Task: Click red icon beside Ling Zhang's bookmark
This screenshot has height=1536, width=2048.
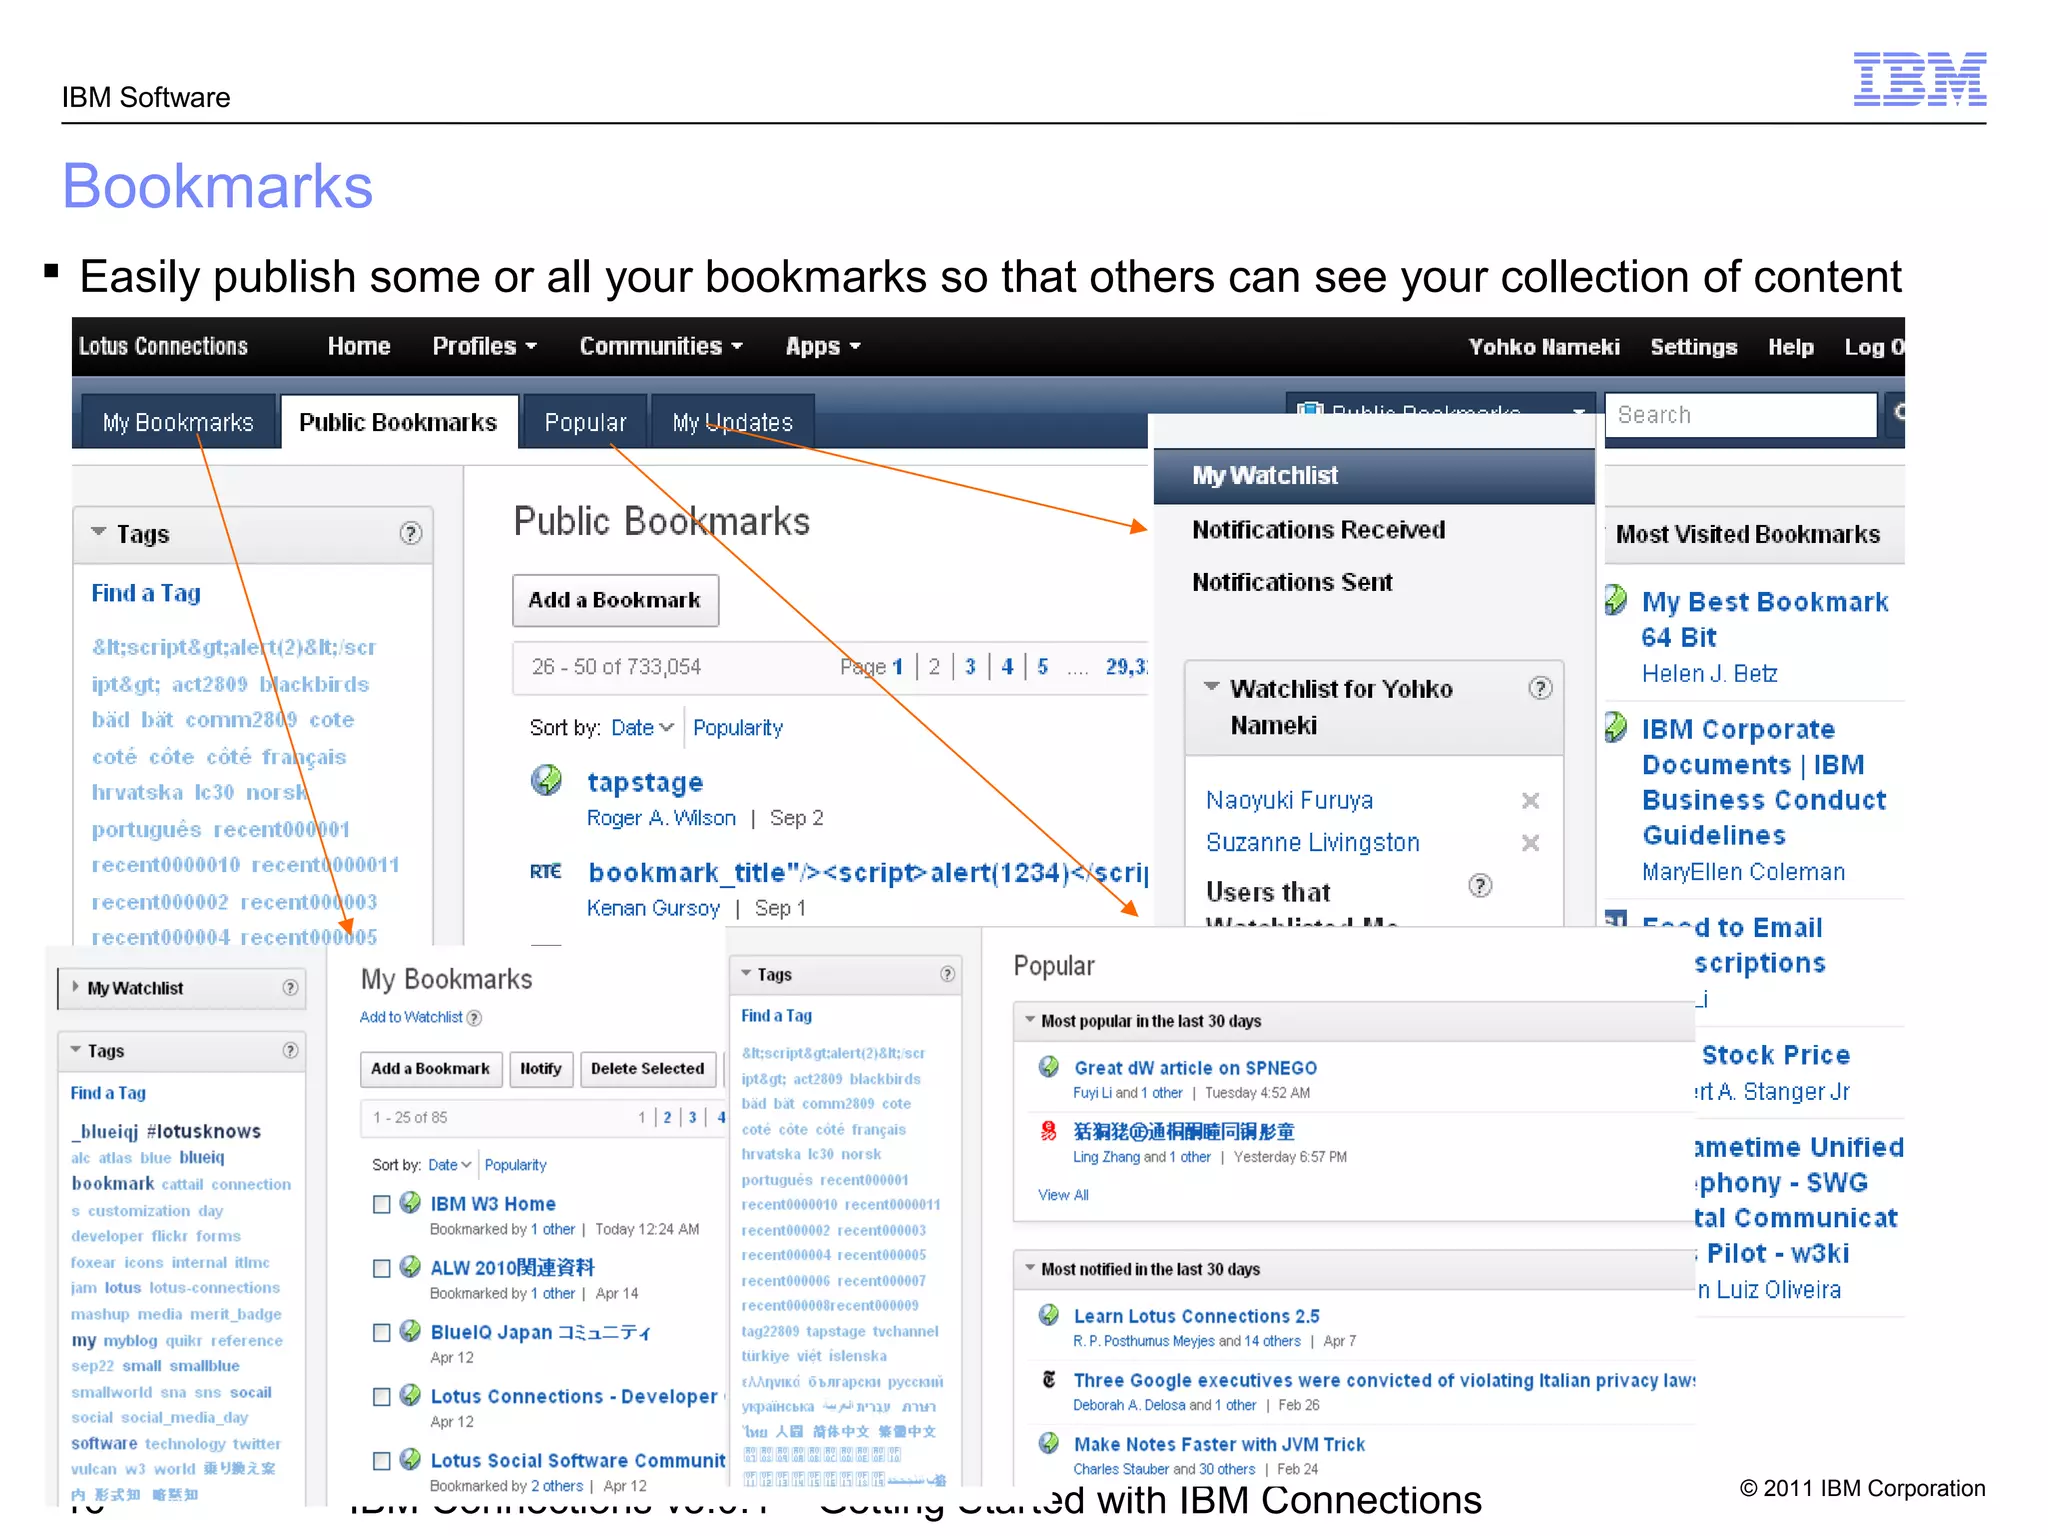Action: 1049,1130
